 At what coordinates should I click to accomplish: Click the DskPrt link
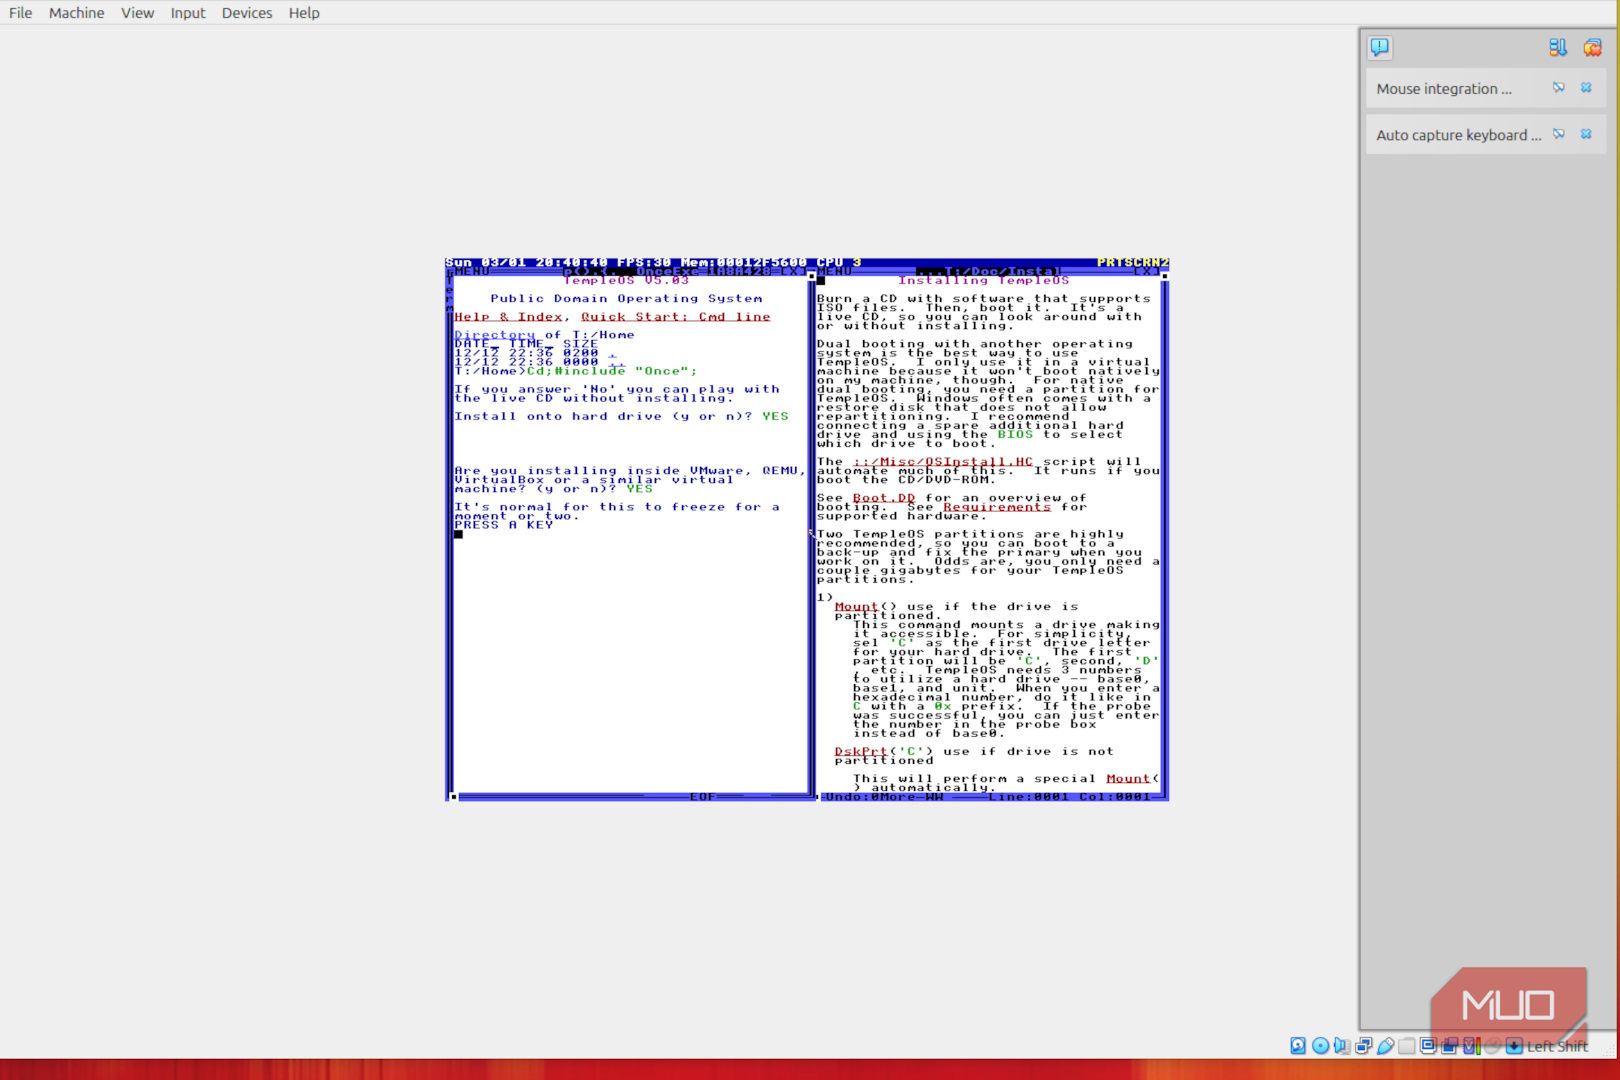861,752
